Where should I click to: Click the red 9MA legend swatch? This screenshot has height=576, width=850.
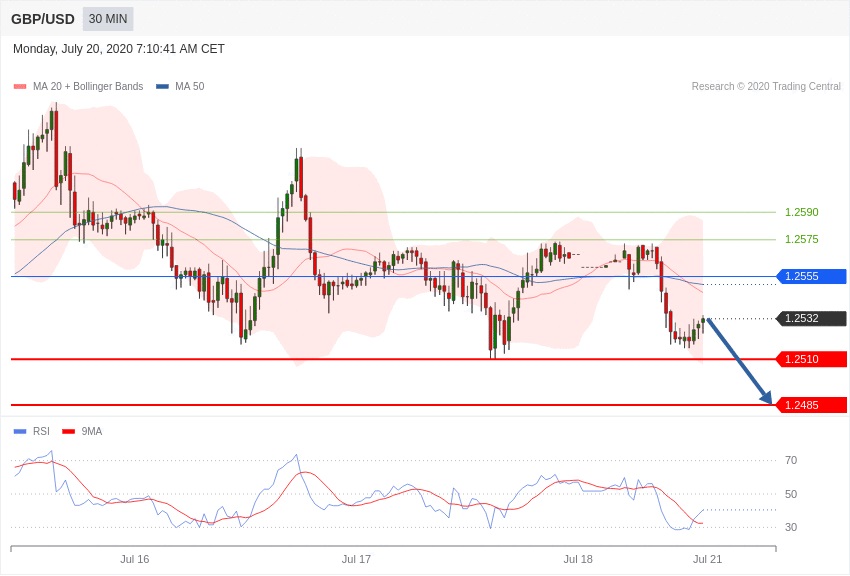(68, 432)
